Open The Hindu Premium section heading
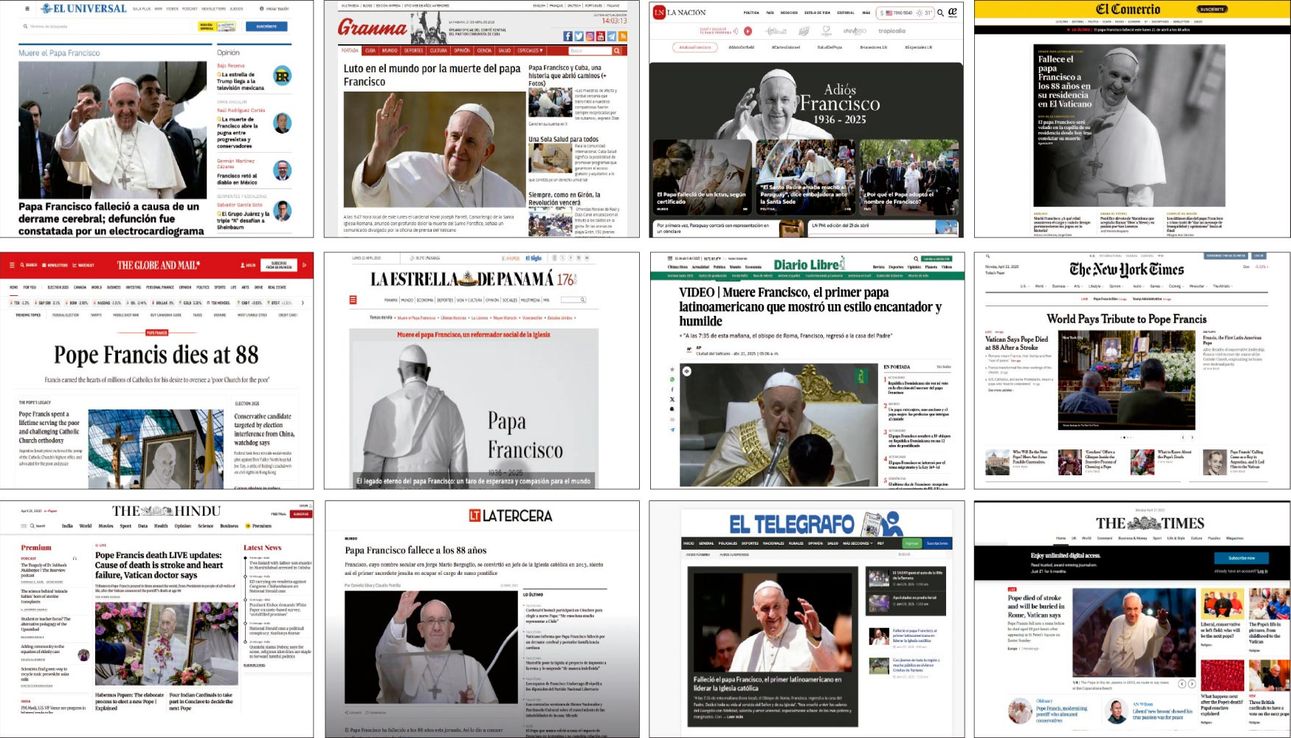 [x=36, y=548]
